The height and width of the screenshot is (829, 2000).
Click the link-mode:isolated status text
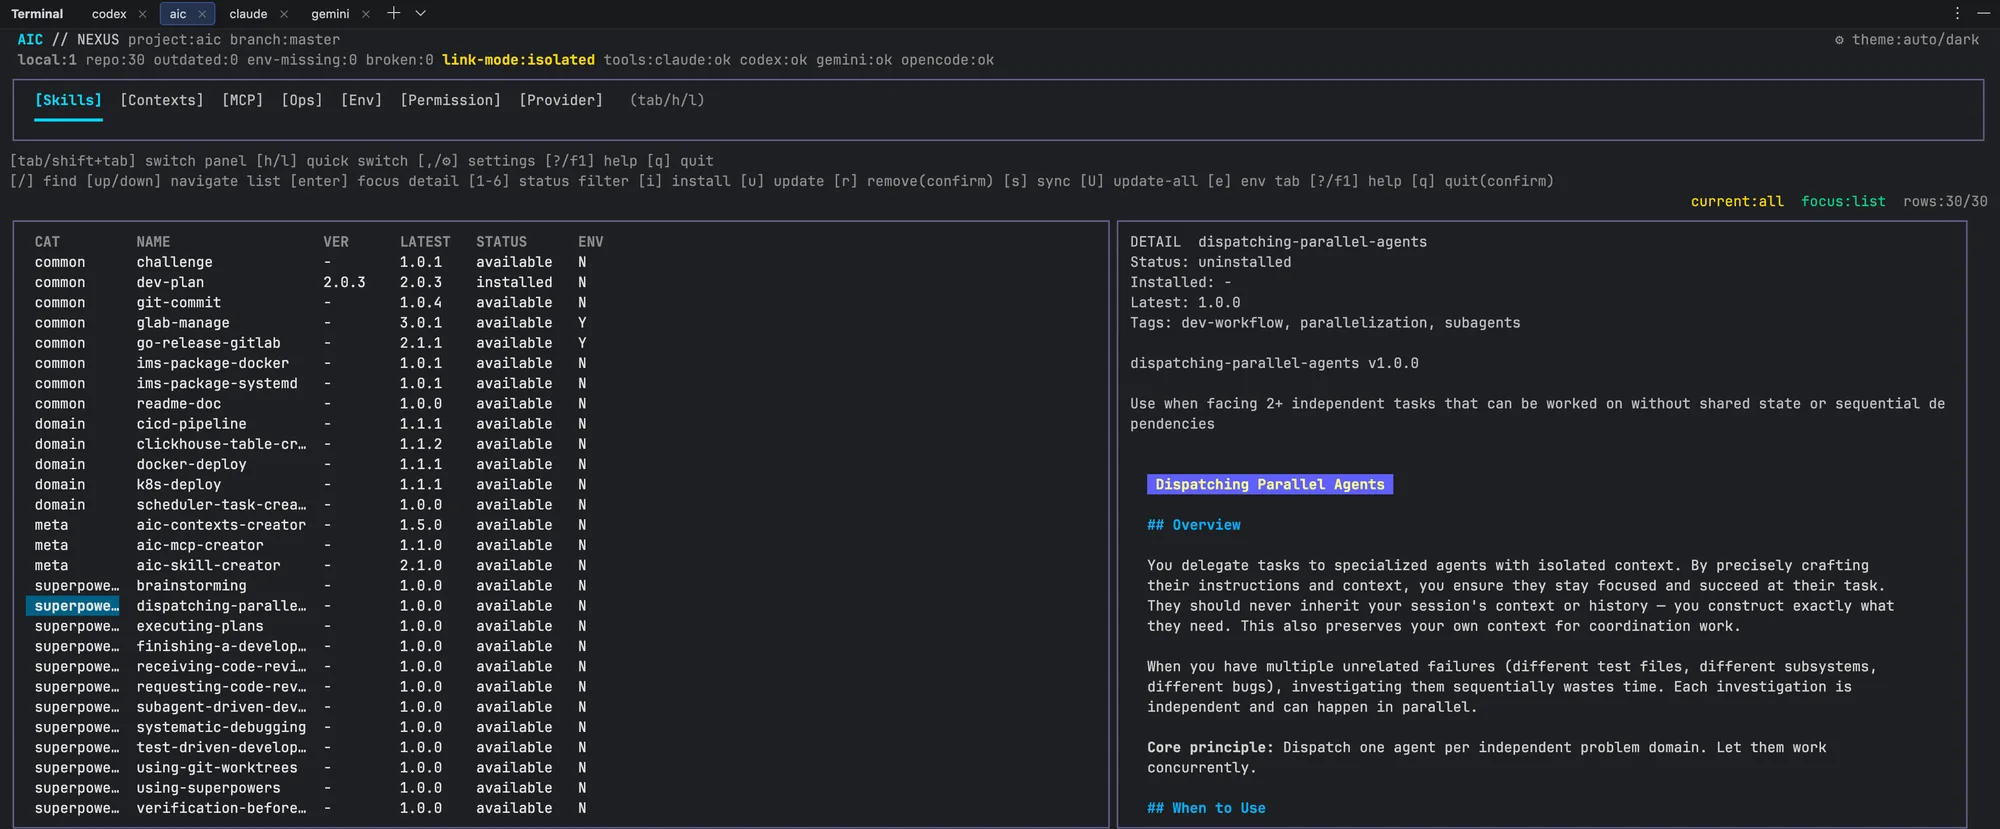[518, 60]
